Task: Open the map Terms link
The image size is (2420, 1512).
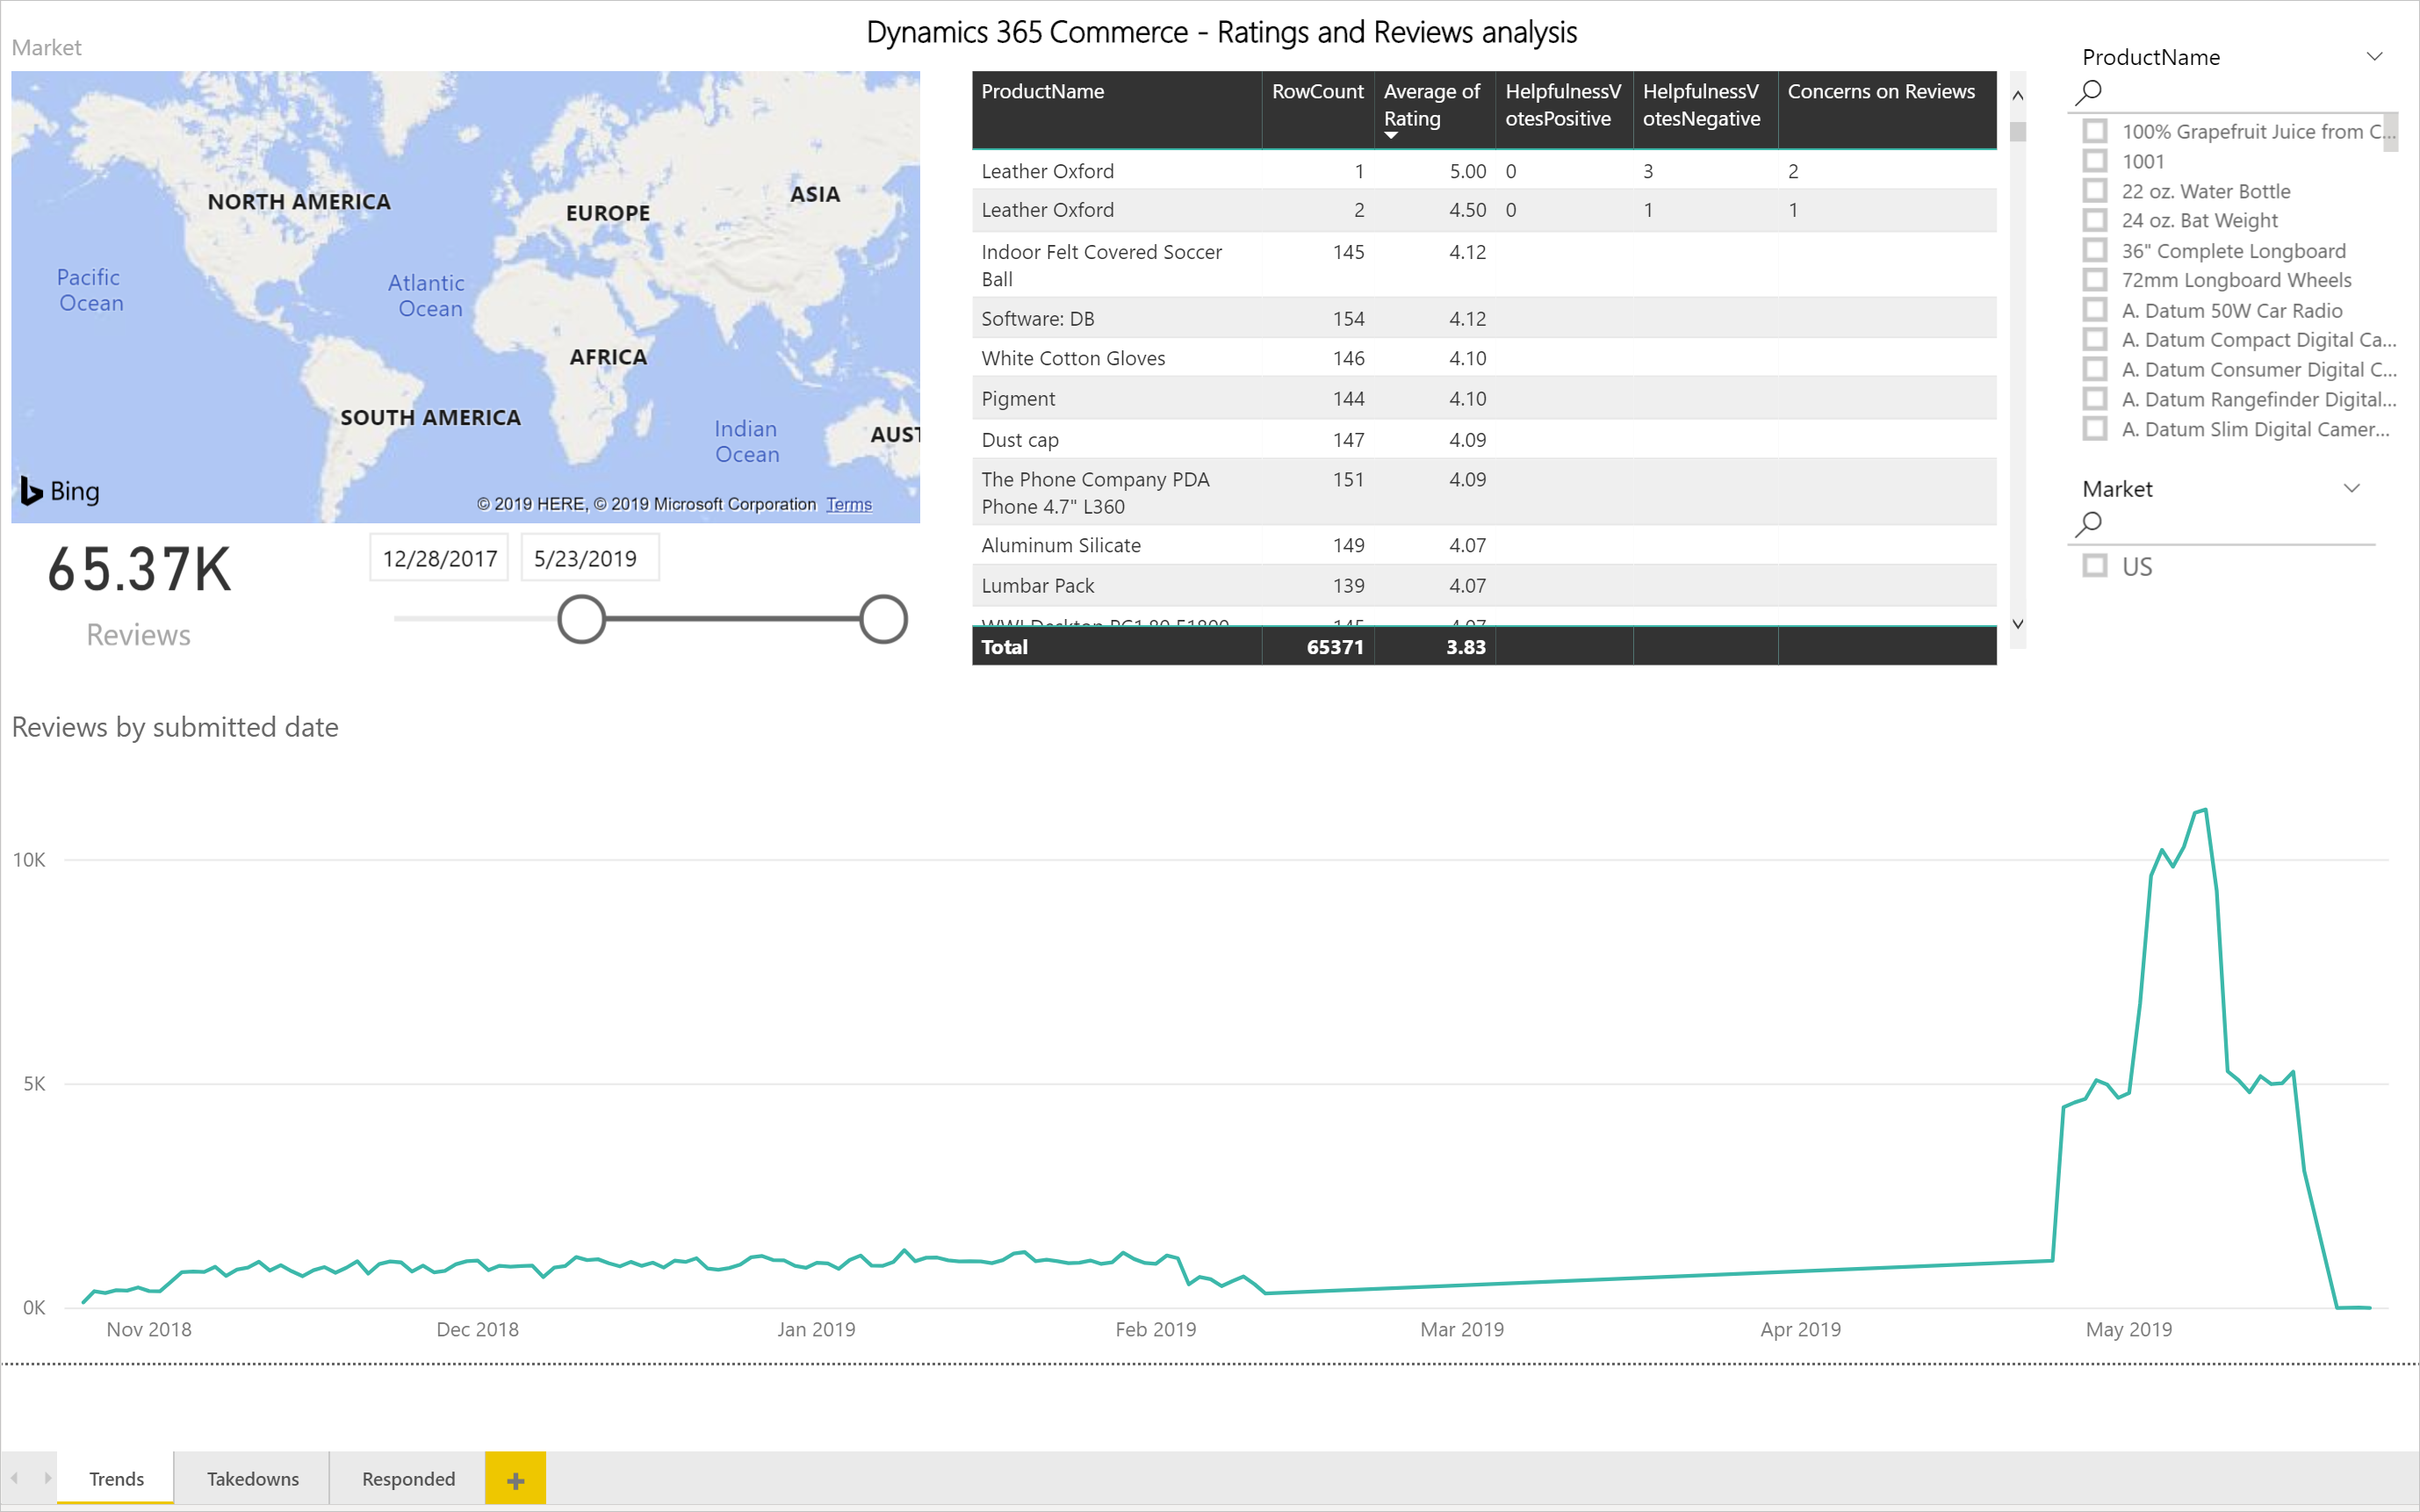Action: pos(848,504)
